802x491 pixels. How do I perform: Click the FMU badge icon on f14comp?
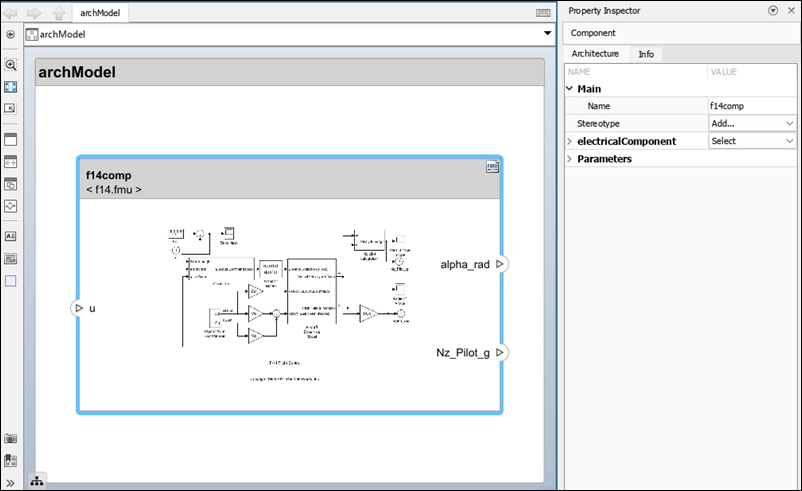coord(492,168)
